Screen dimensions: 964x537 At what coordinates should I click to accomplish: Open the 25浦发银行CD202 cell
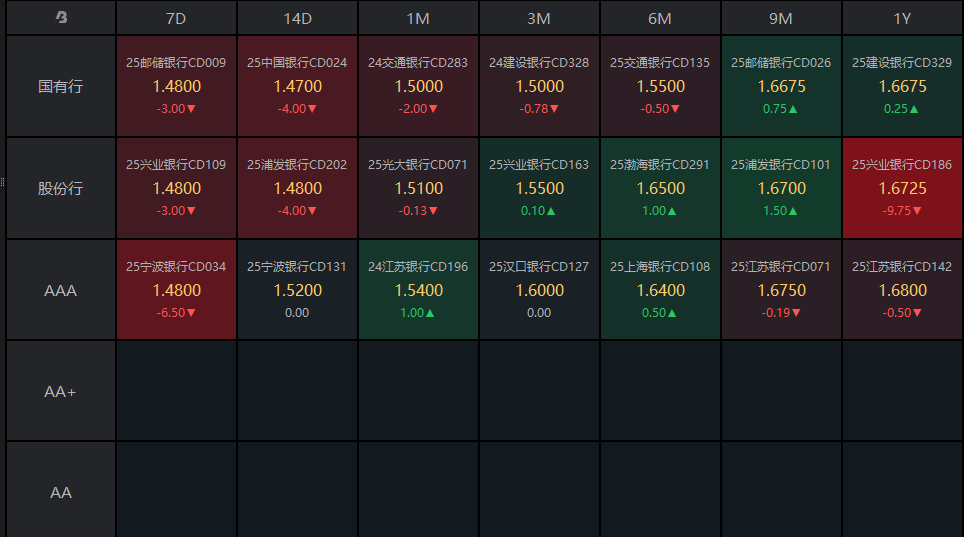[297, 188]
